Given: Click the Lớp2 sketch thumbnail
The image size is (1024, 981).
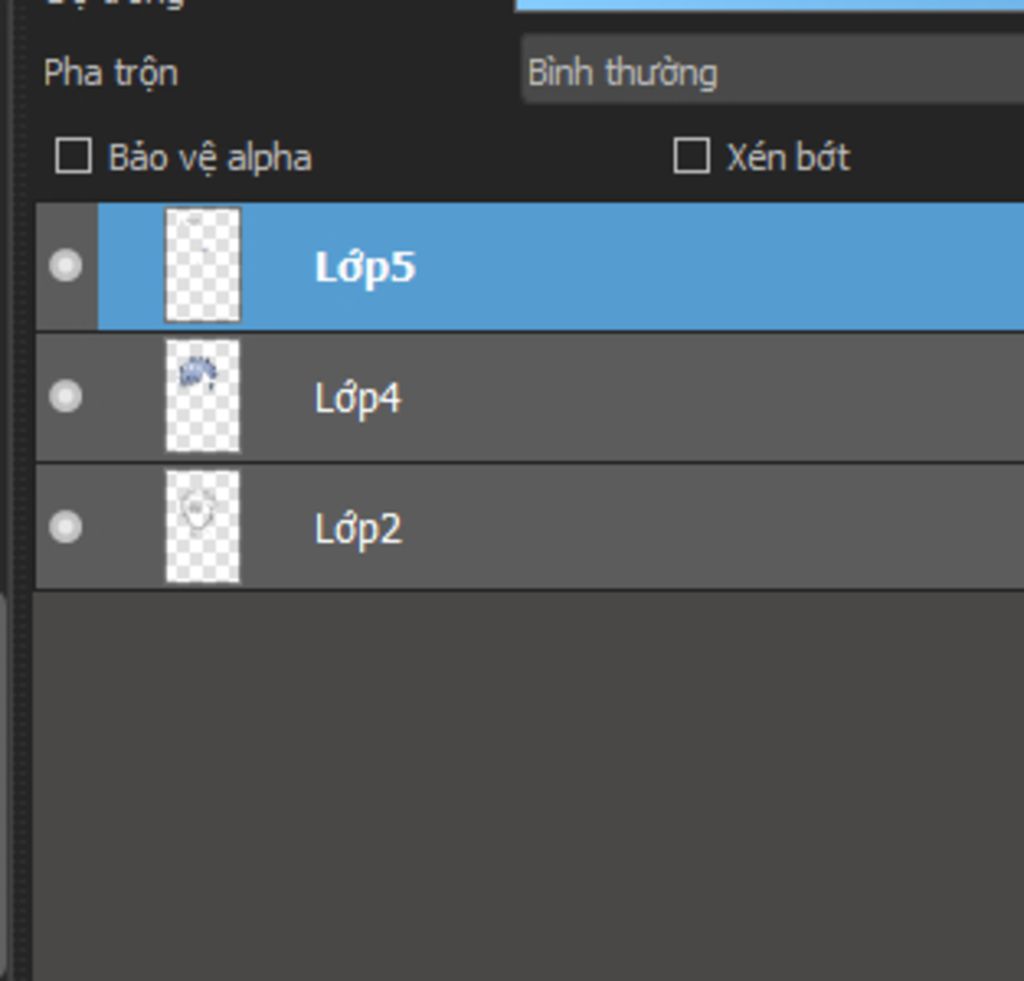Looking at the screenshot, I should pos(203,527).
